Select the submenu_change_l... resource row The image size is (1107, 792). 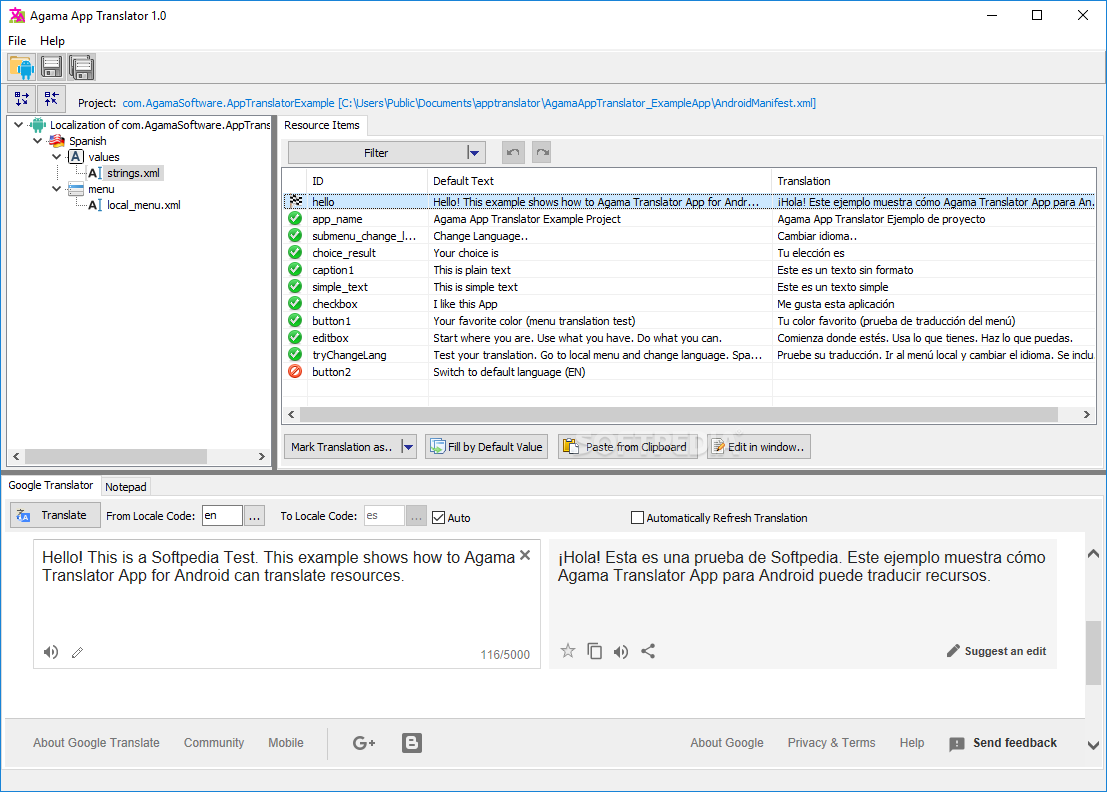(x=689, y=236)
